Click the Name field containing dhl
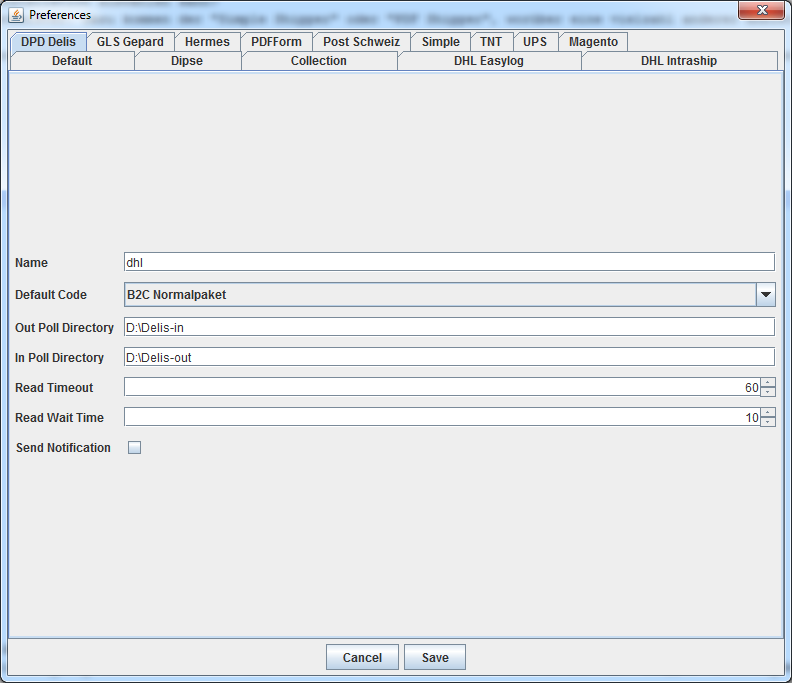Viewport: 792px width, 683px height. click(x=449, y=262)
